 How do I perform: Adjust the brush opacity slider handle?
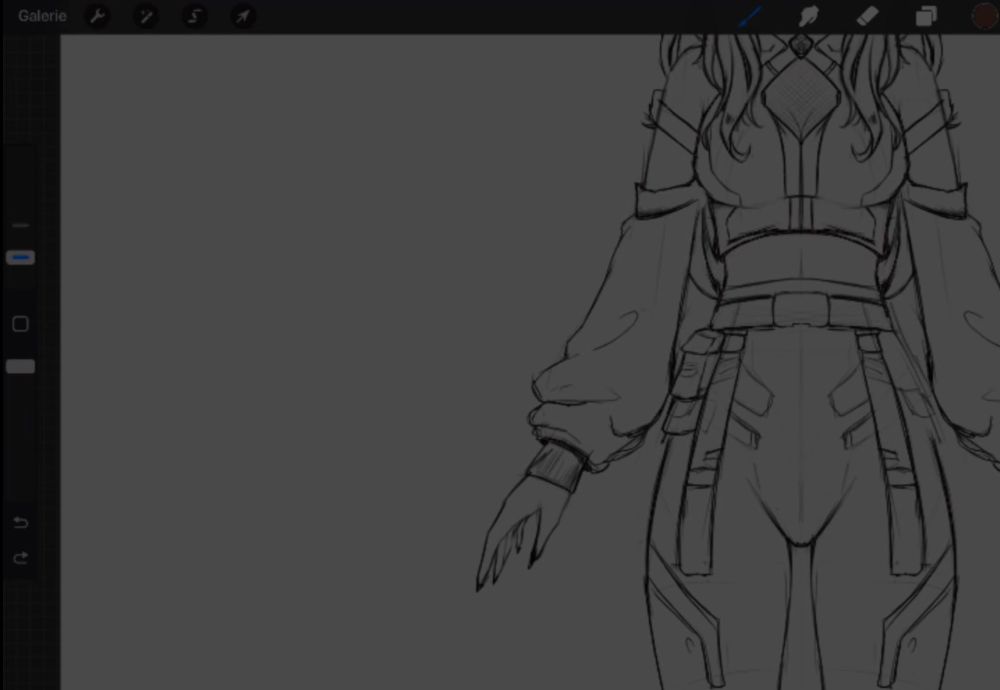[20, 366]
